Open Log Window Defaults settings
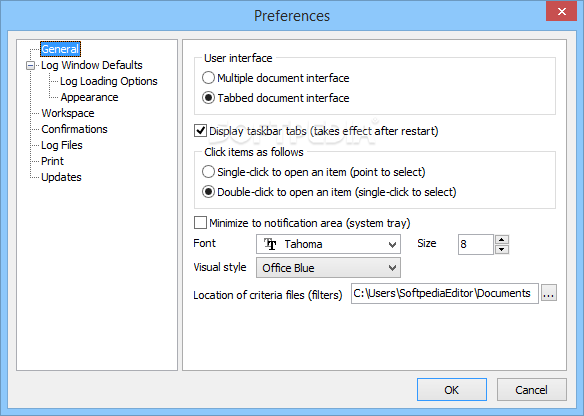Viewport: 584px width, 416px height. pos(92,65)
